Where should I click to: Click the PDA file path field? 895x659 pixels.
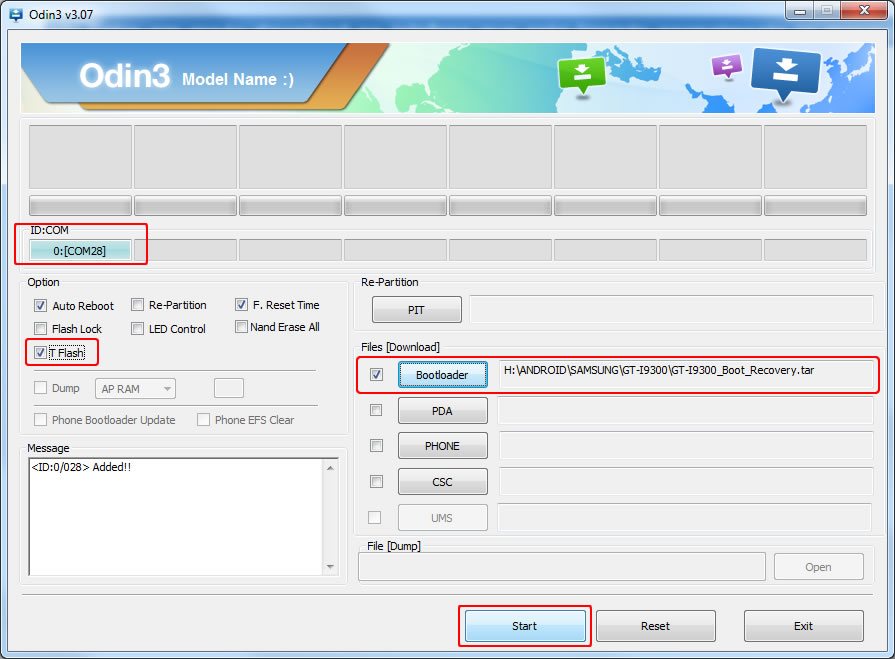[686, 410]
